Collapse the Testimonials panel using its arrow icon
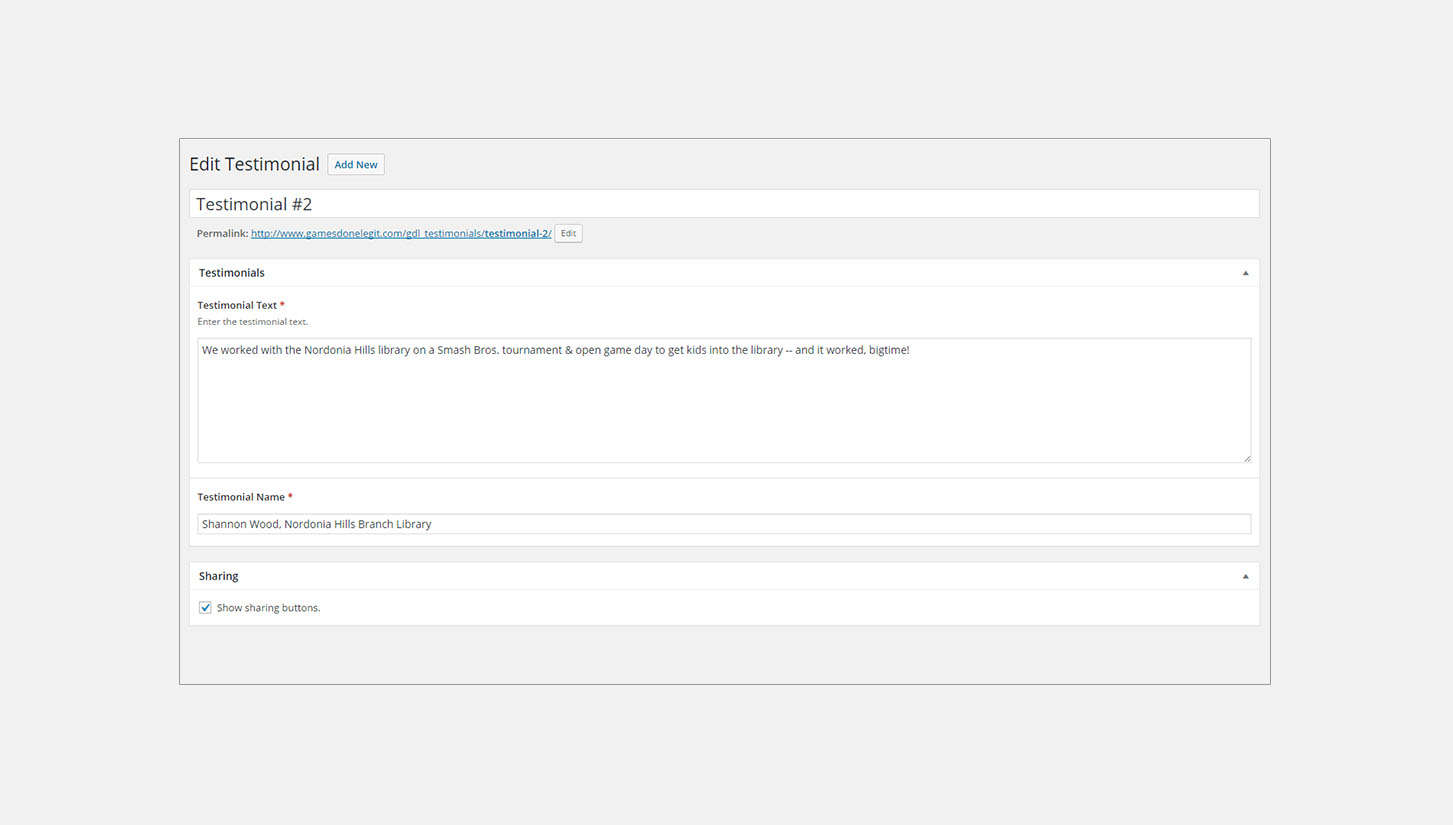This screenshot has height=825, width=1453. 1245,272
